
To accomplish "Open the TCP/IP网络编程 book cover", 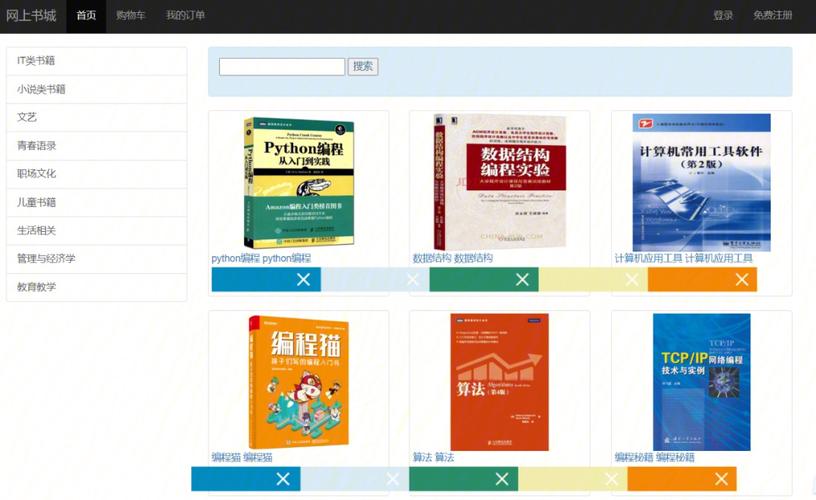I will pos(702,382).
